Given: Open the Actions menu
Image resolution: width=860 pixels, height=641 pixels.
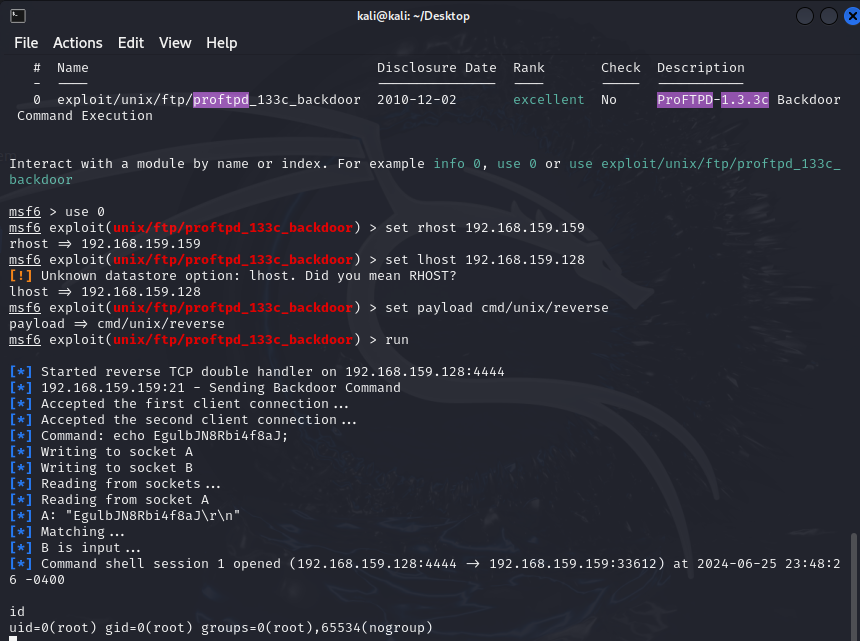Looking at the screenshot, I should (x=77, y=43).
